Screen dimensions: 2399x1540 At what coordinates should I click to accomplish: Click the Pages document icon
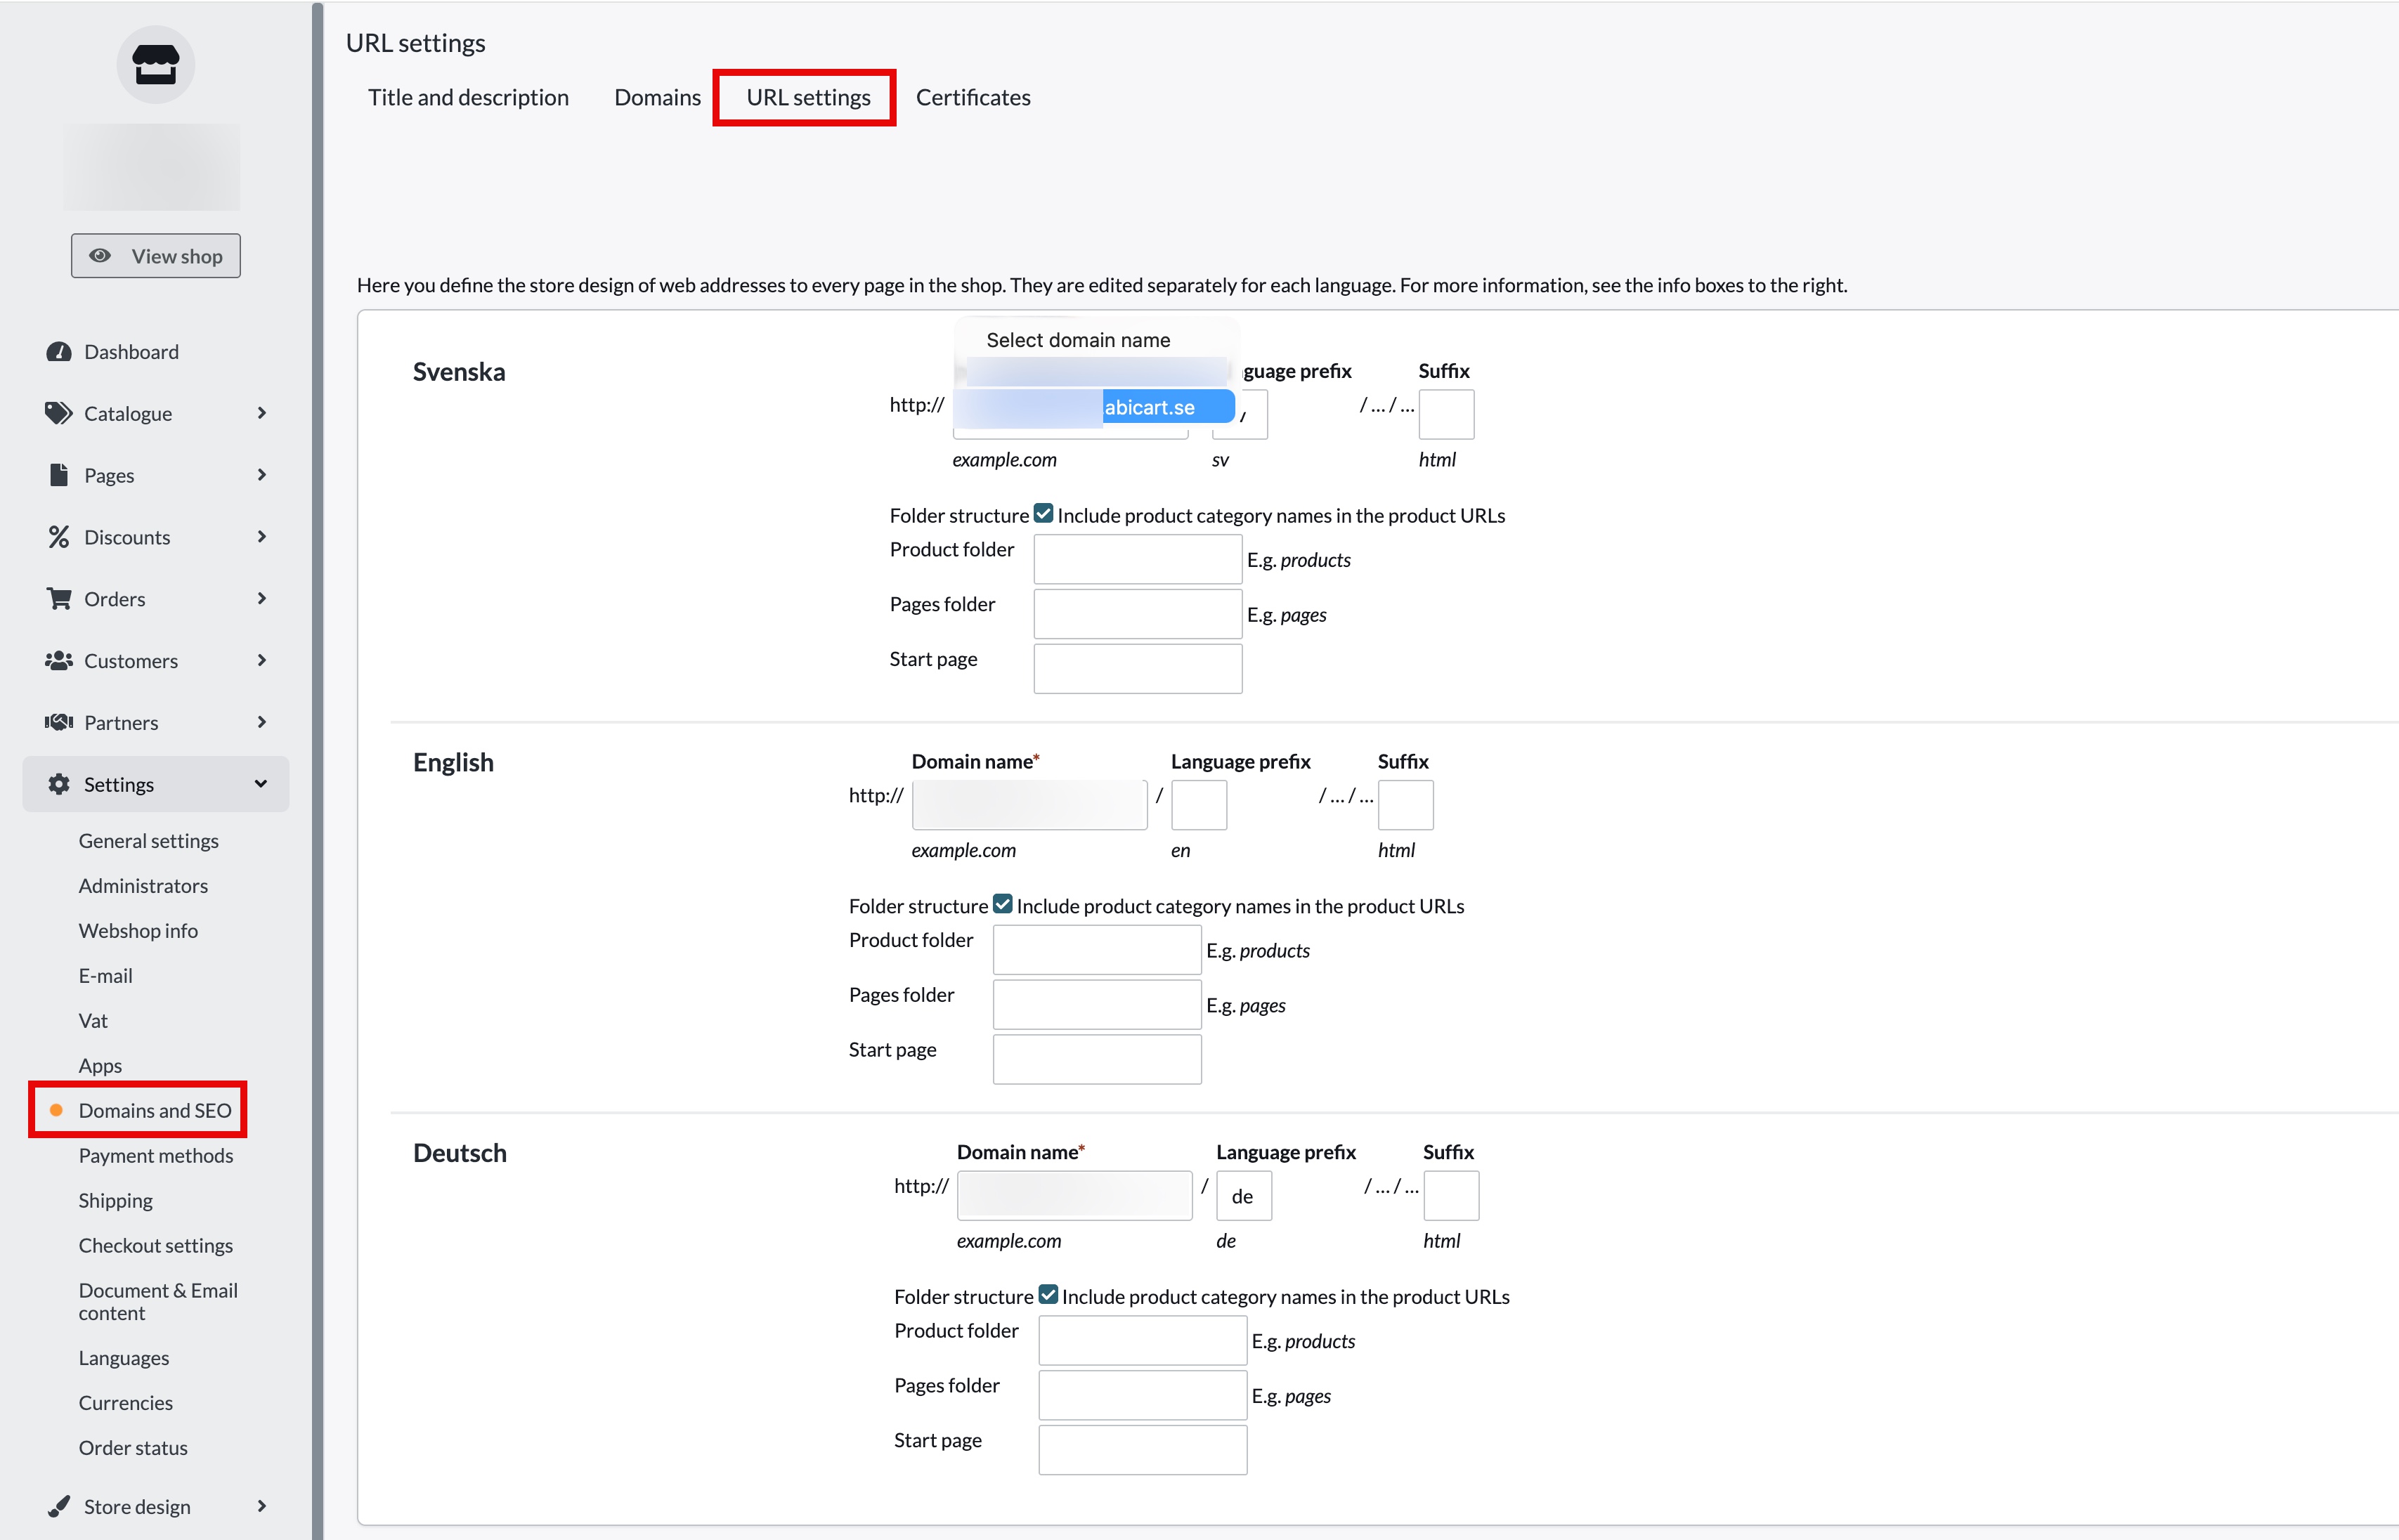[59, 475]
